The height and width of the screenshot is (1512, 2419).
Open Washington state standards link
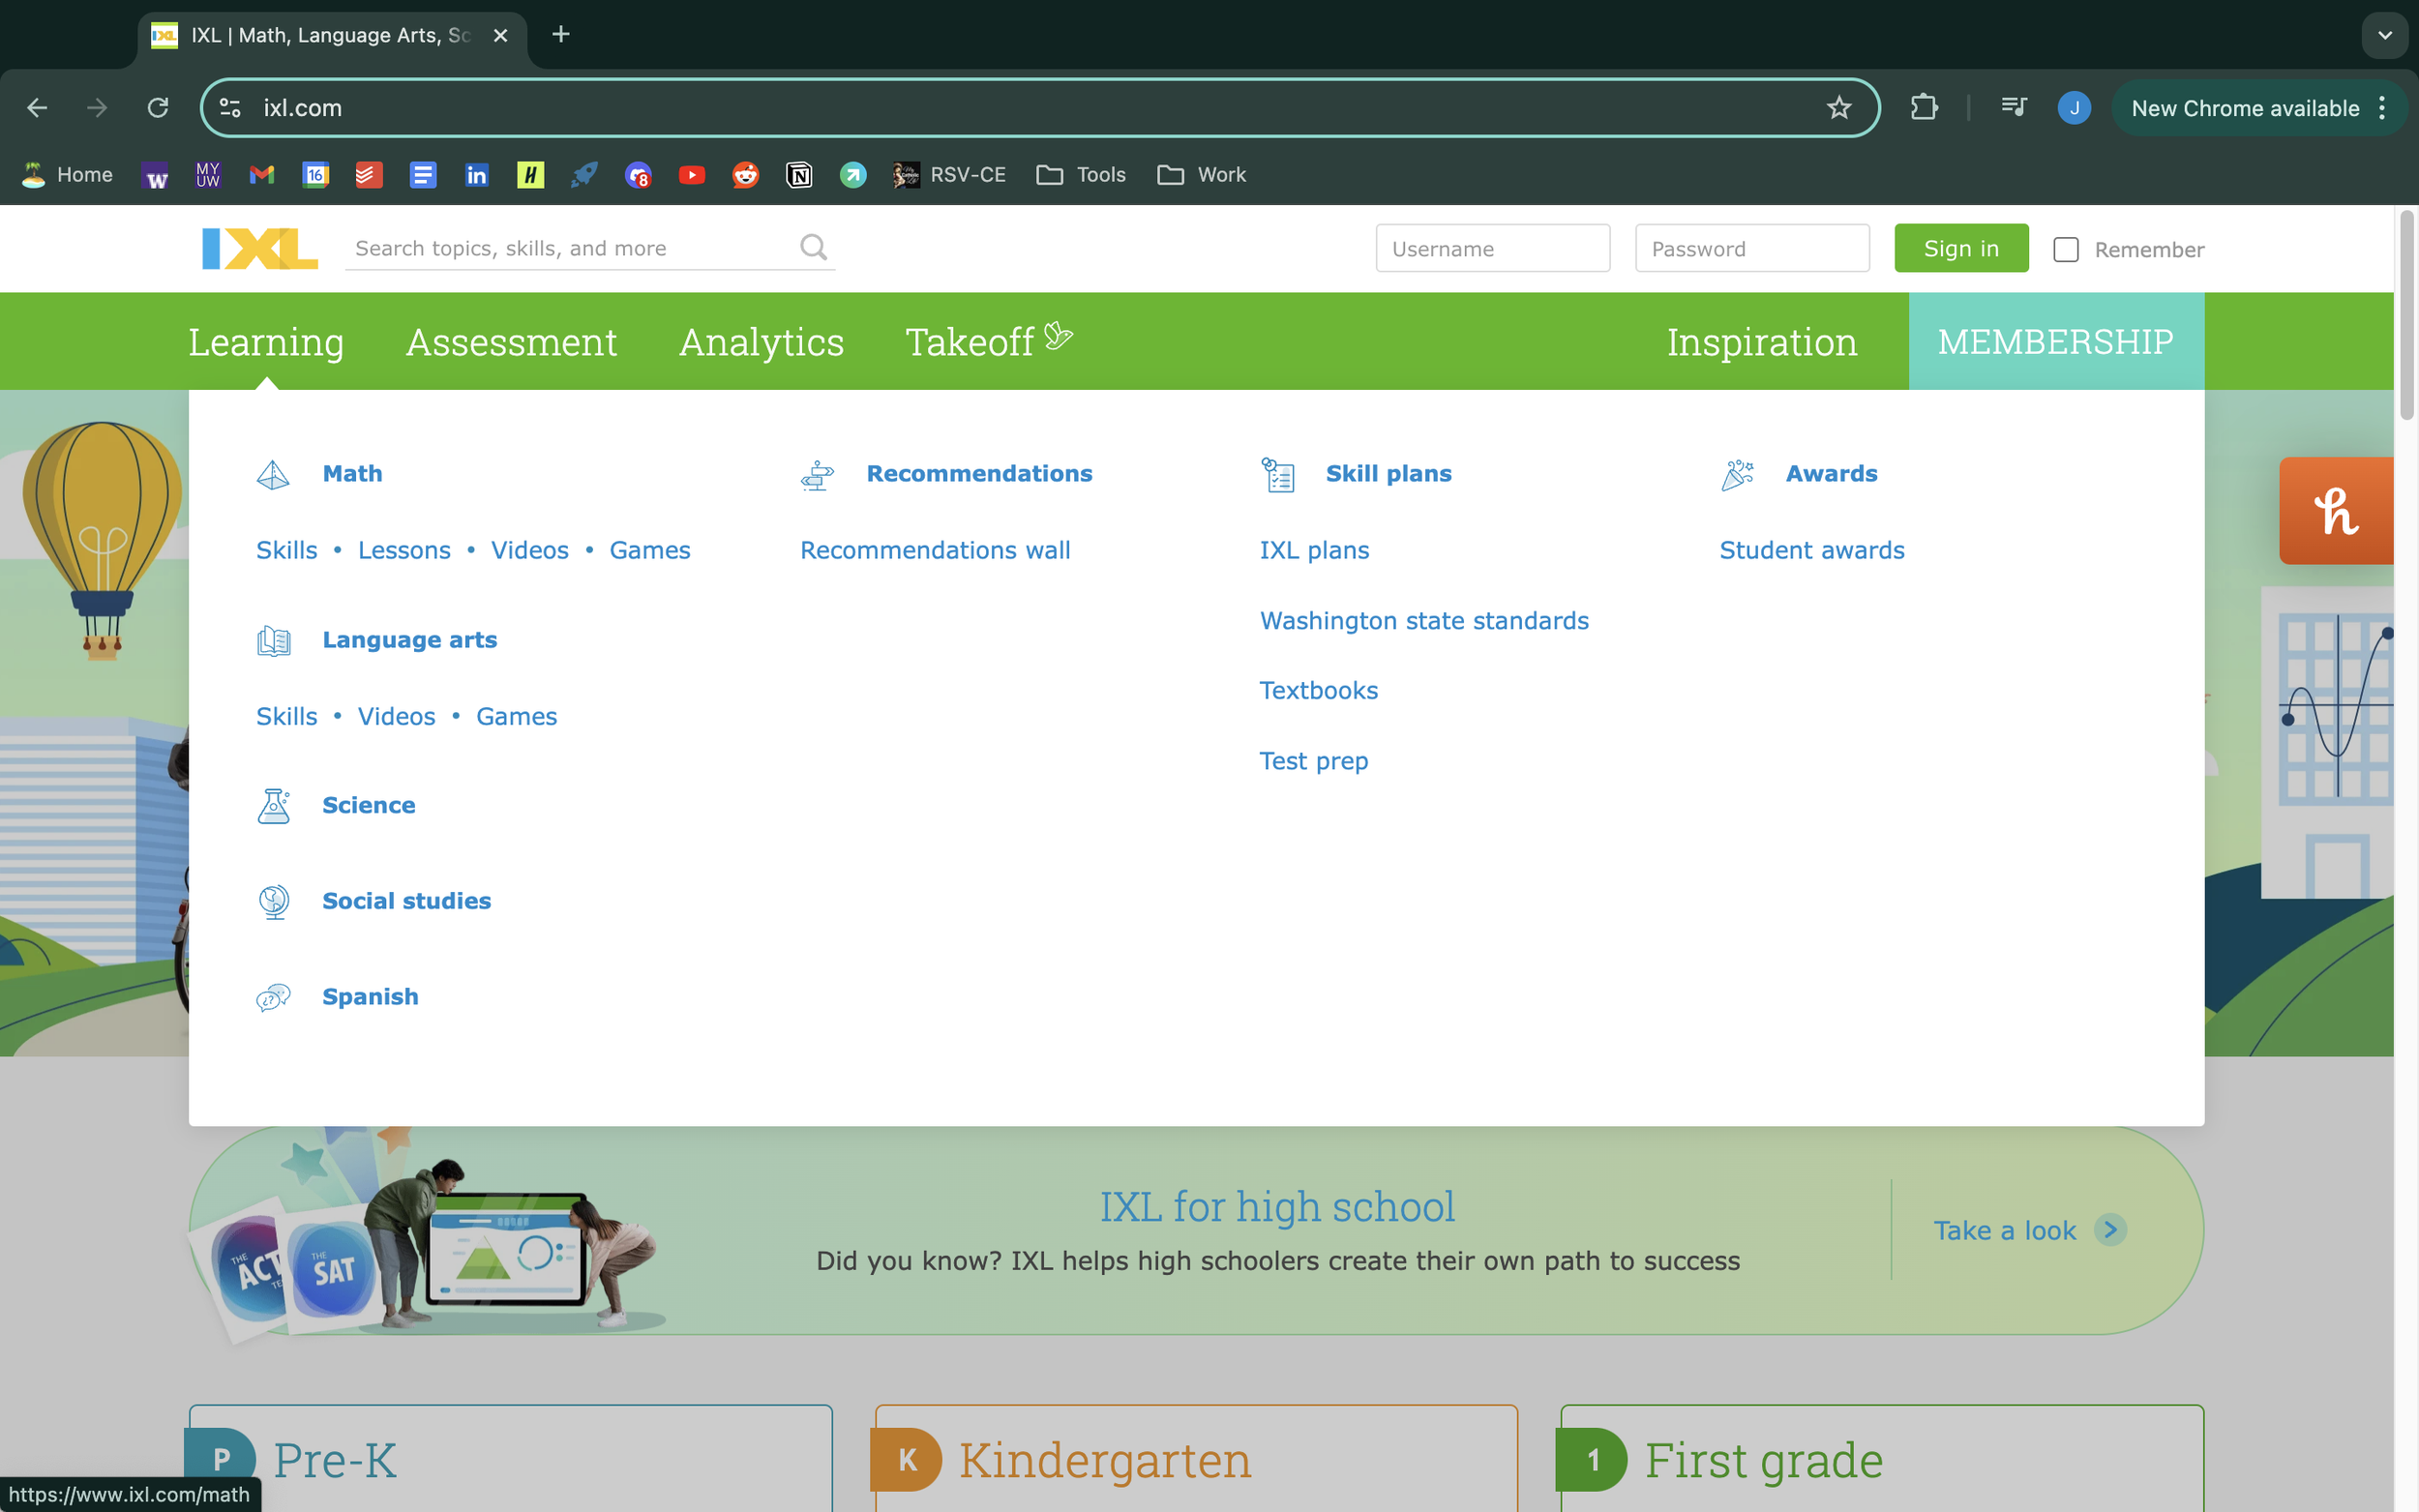click(x=1423, y=620)
